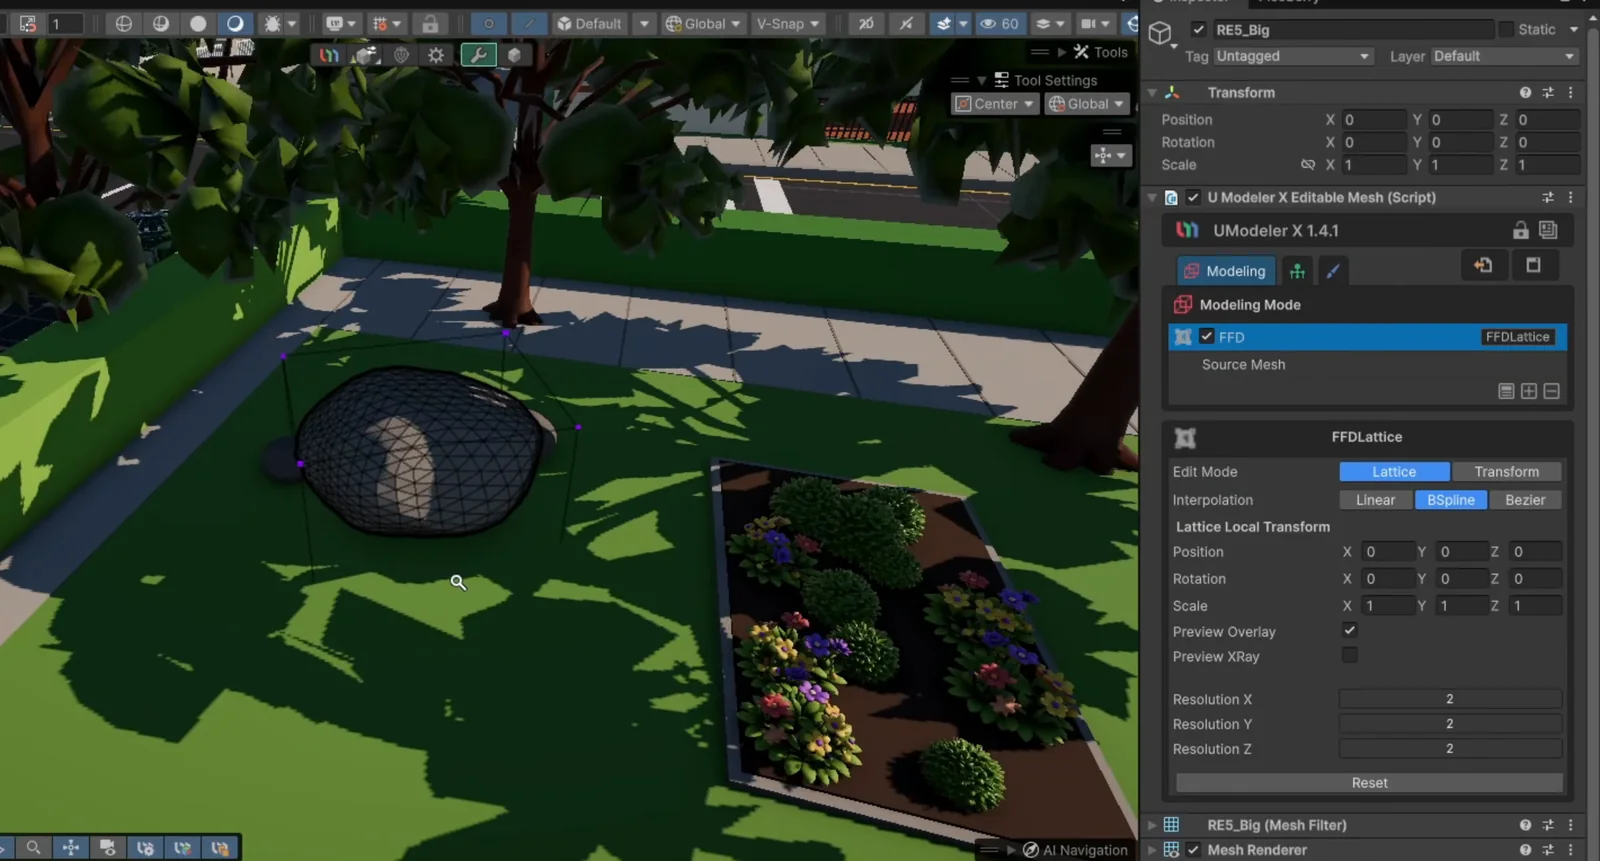Toggle Mesh Renderer enabled checkbox
Screen dimensions: 1600x861
pyautogui.click(x=1193, y=850)
